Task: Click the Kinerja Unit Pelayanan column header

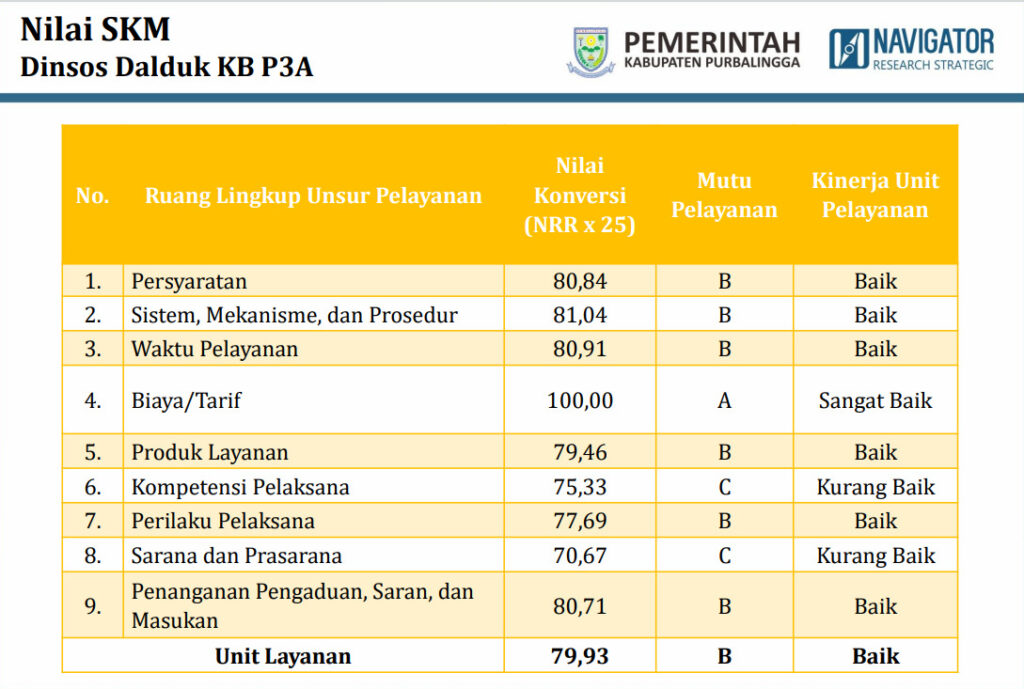Action: point(875,196)
